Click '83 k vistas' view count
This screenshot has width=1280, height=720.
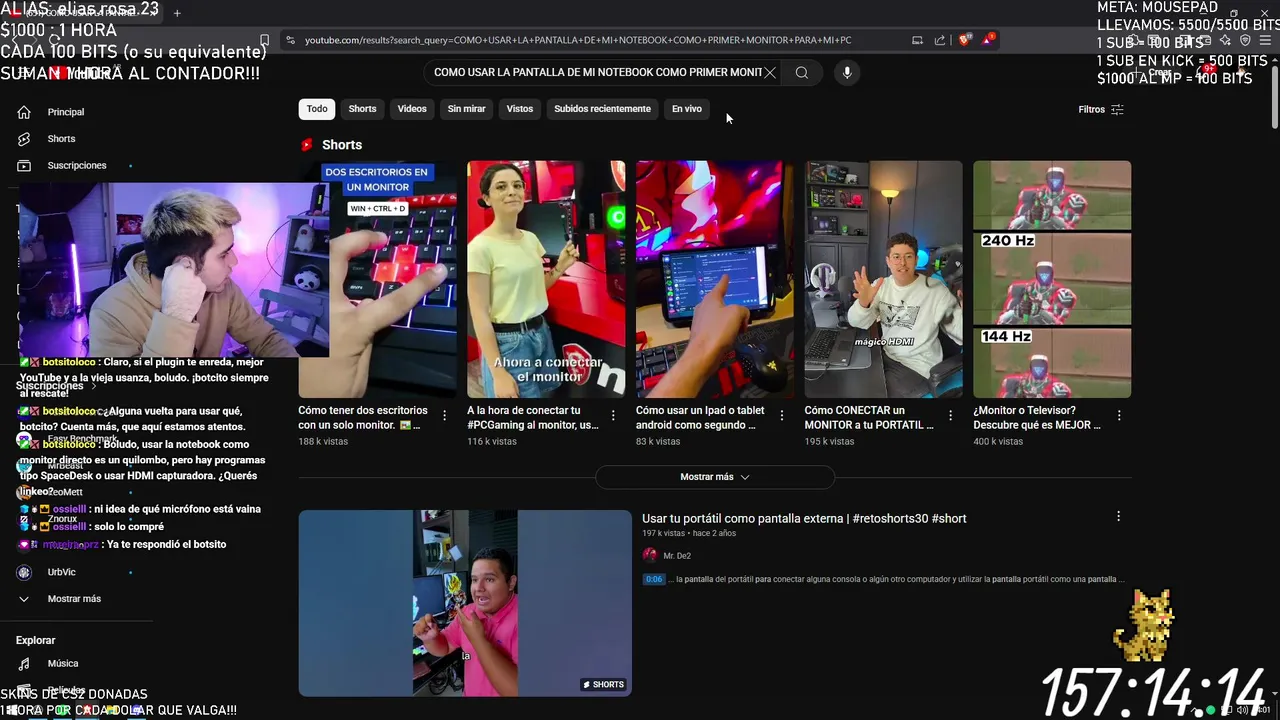point(658,441)
